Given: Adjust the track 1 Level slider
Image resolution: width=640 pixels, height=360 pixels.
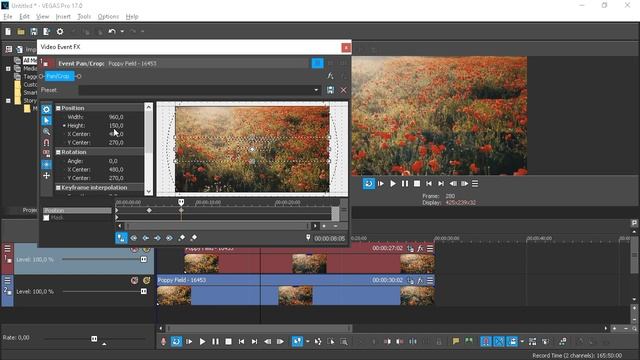Looking at the screenshot, I should pyautogui.click(x=144, y=260).
